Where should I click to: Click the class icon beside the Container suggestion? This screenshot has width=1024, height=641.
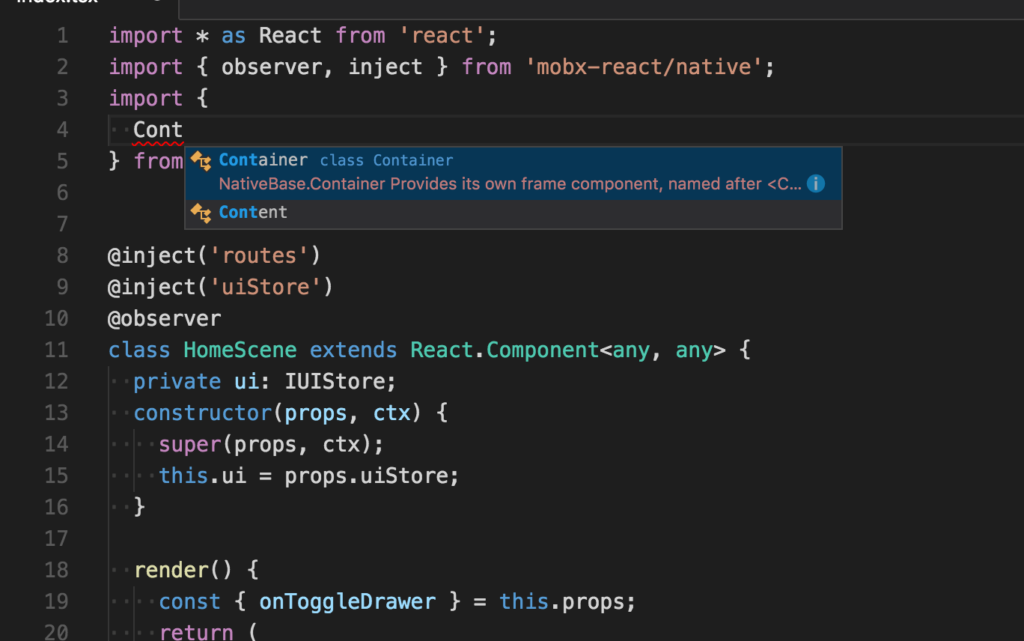point(201,161)
